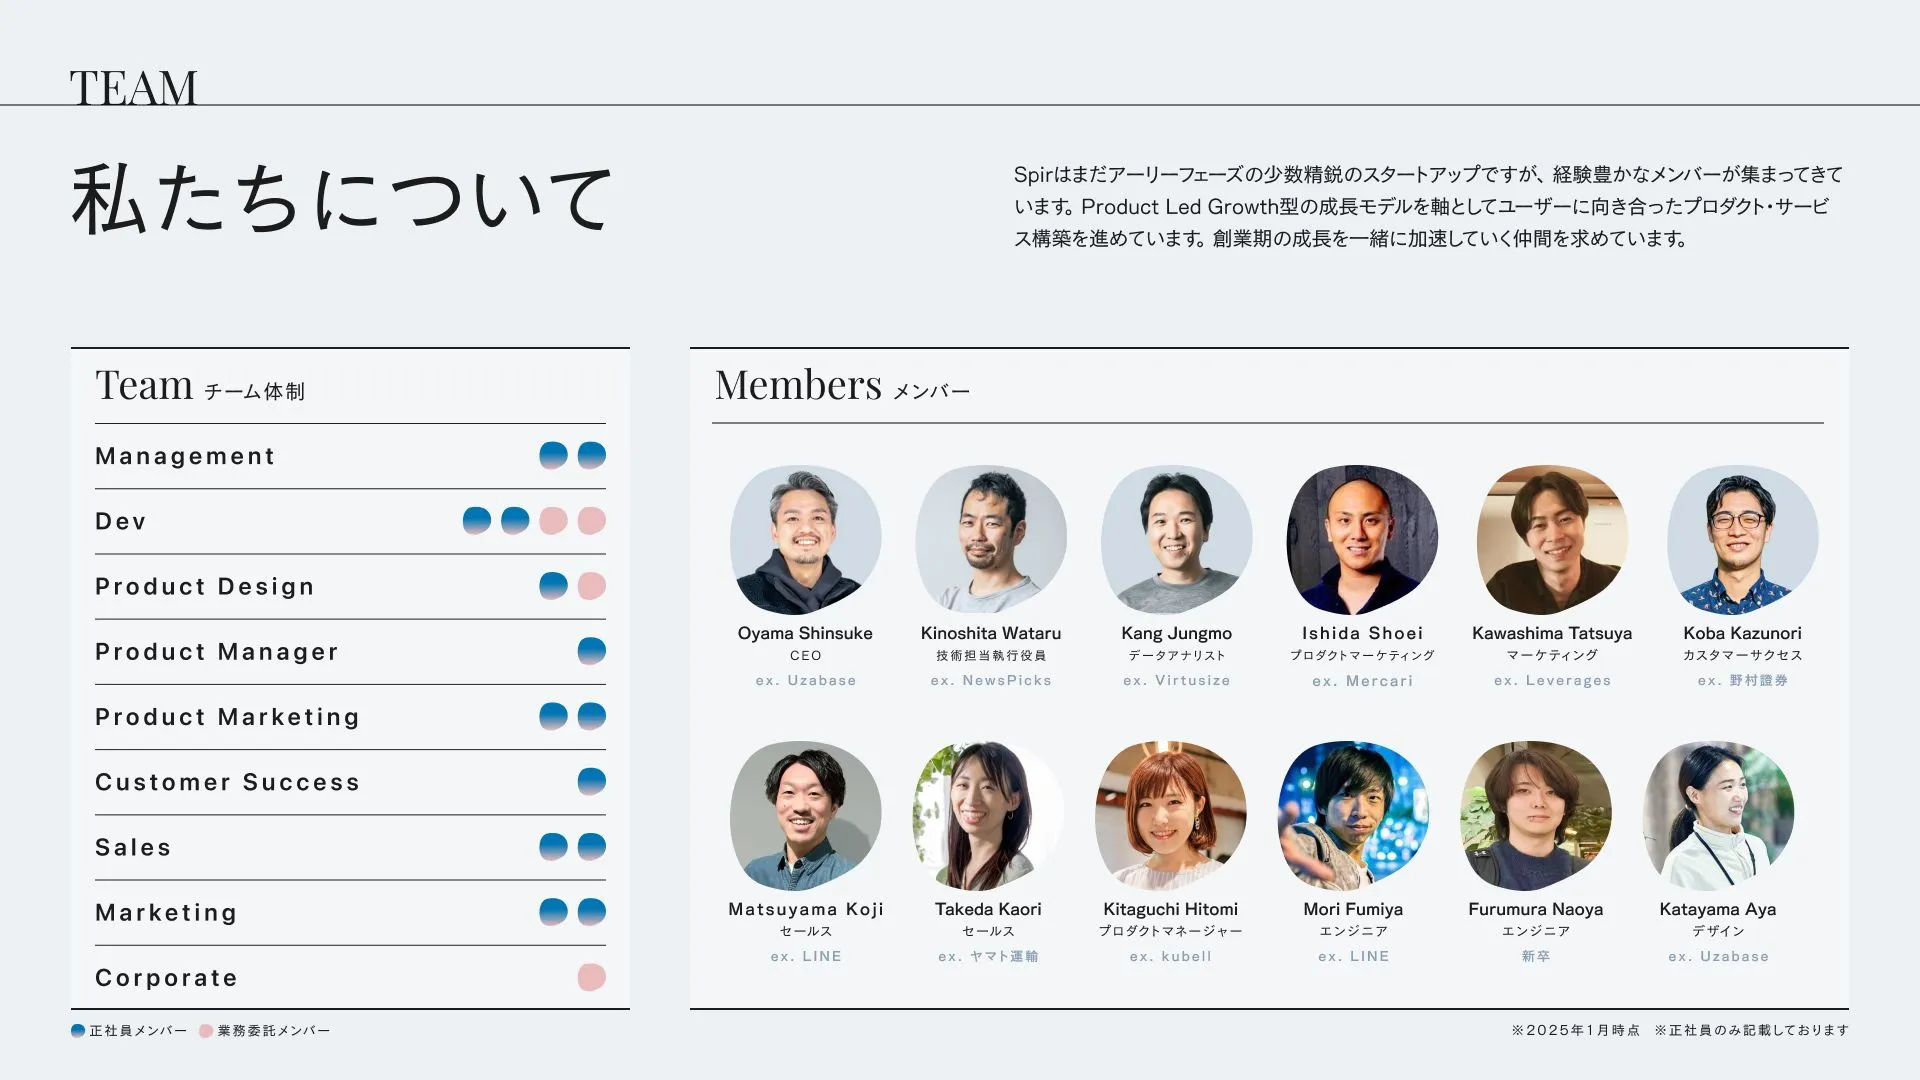Click Kitaguchi Hitomi's profile photo
The width and height of the screenshot is (1920, 1080).
1171,816
